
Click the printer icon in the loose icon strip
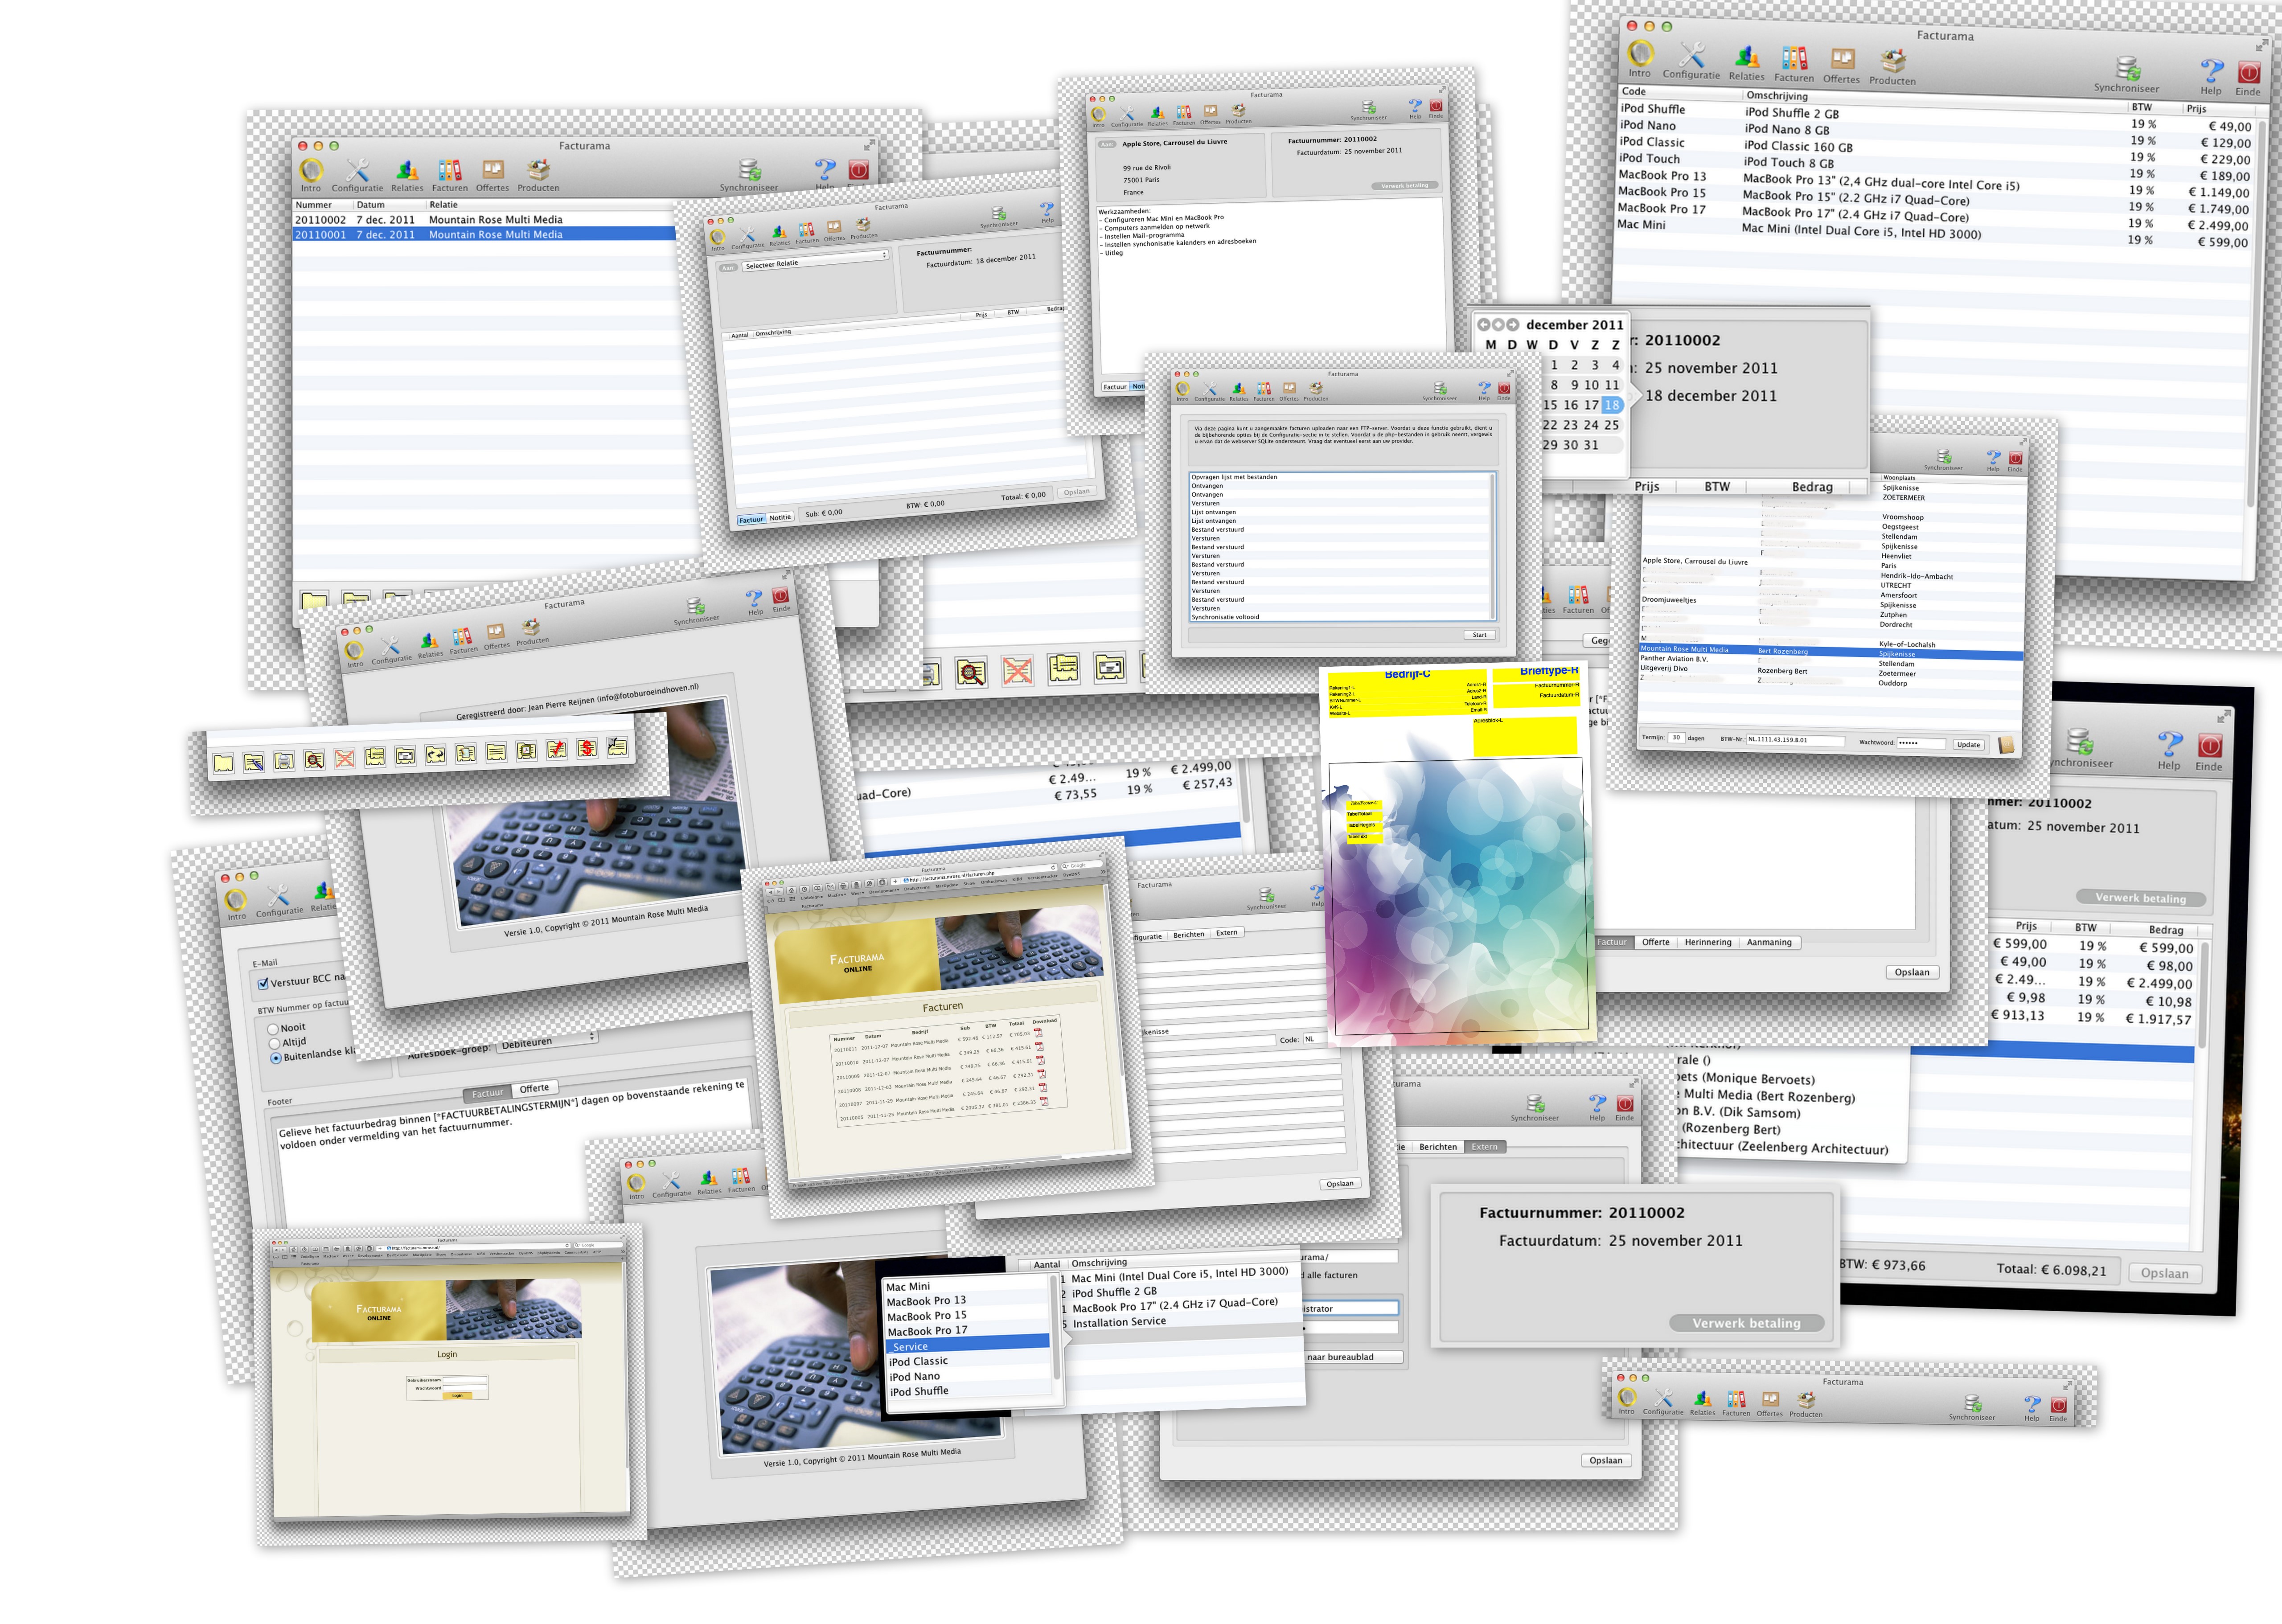[284, 761]
